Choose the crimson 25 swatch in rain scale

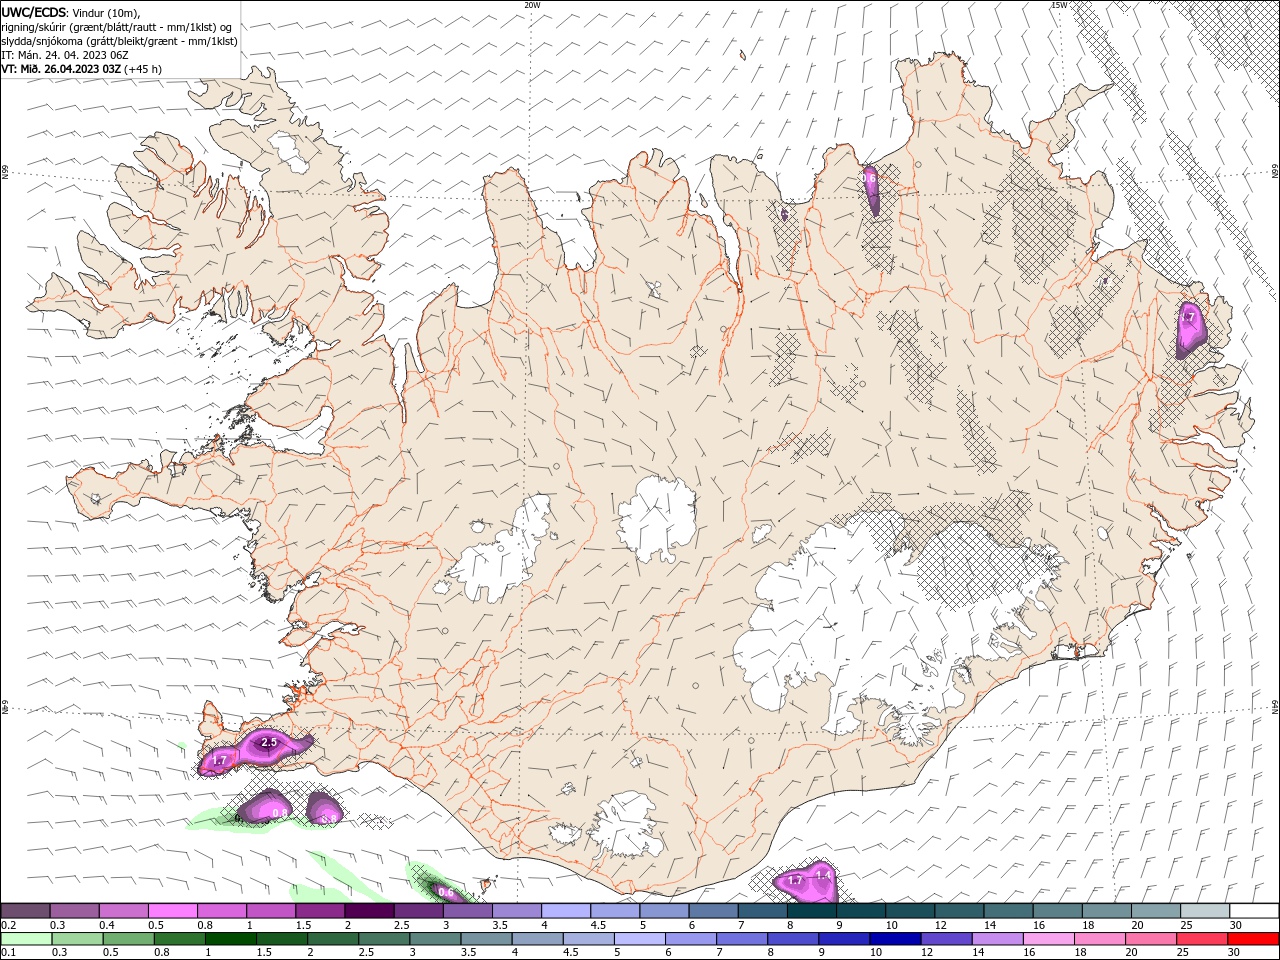coord(1203,939)
